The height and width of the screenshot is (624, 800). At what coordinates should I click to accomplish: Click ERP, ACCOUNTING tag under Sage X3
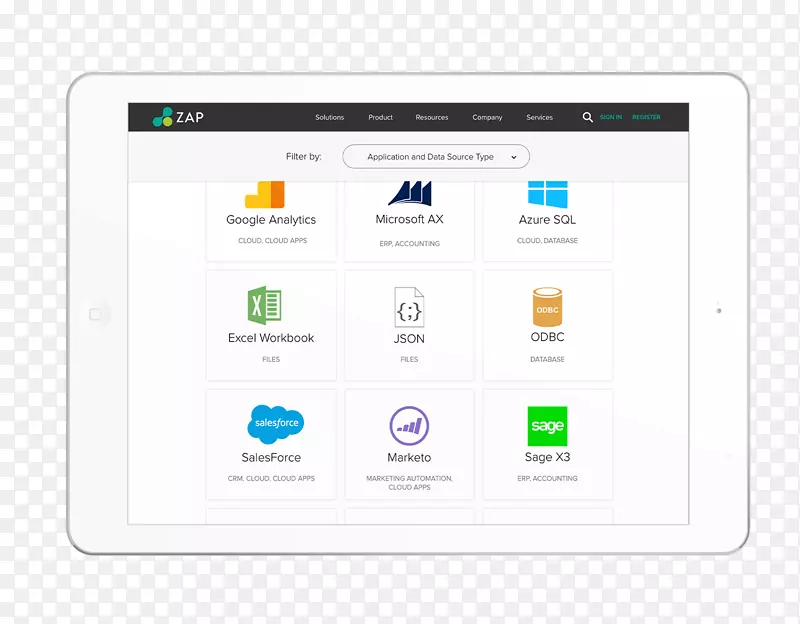(x=547, y=479)
